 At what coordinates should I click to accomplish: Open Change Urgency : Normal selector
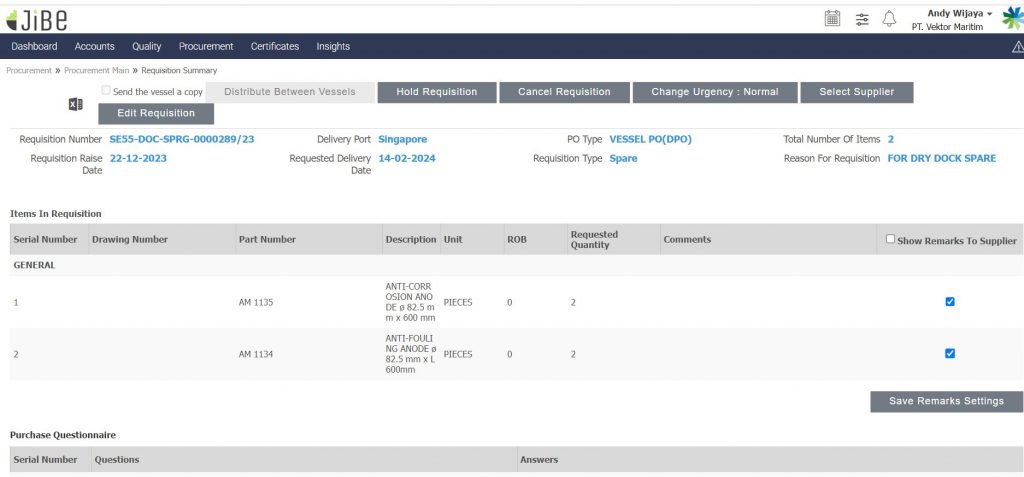tap(714, 92)
